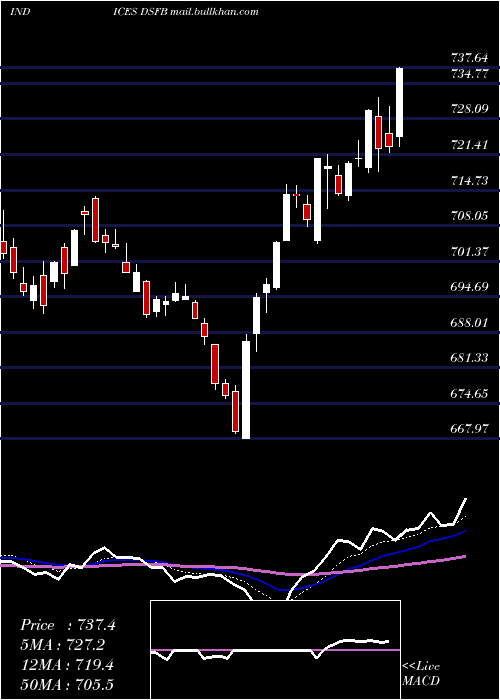Click the long white candle rising from 667.97
Image resolution: width=500 pixels, height=700 pixels.
246,390
